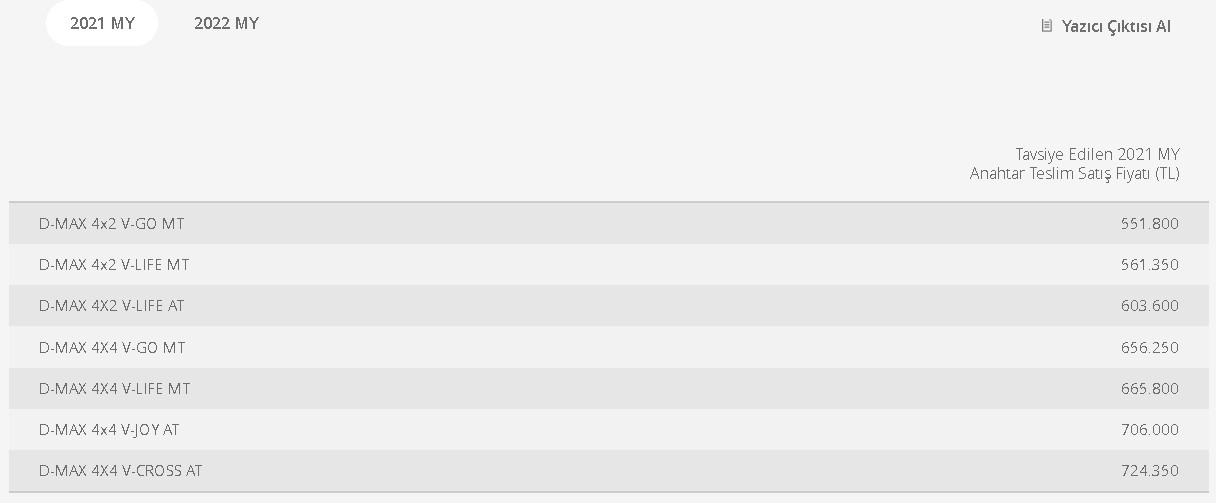Select the D-MAX 4x4 V-JOY AT row

608,429
